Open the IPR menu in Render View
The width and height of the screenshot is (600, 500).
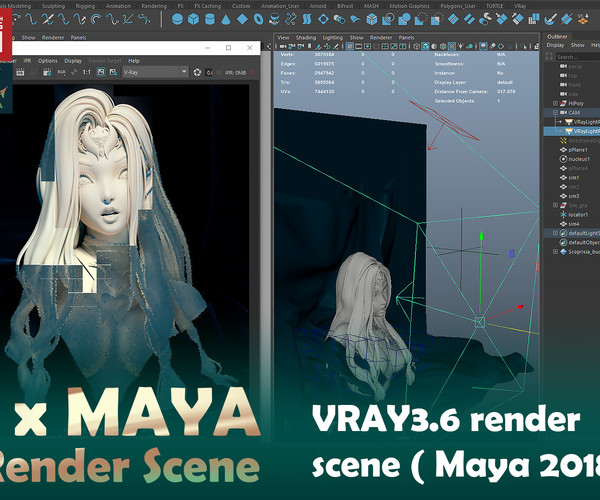[x=27, y=61]
